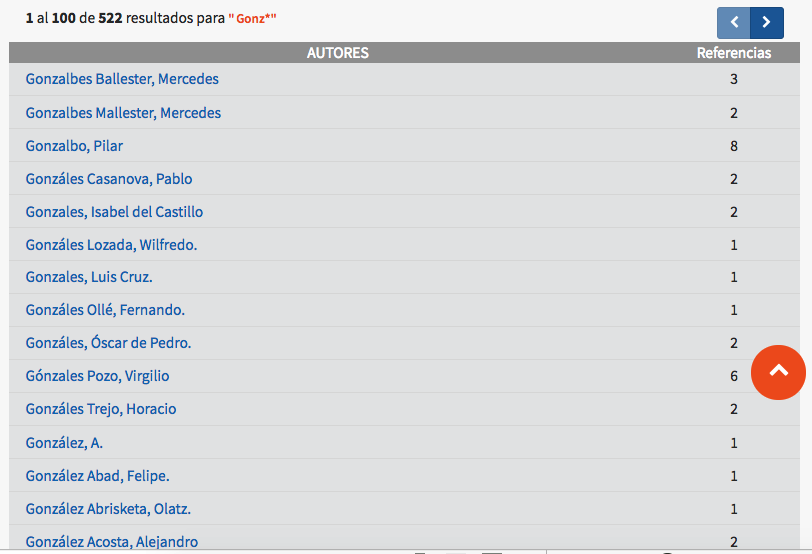812x554 pixels.
Task: View González Abrisketa, Olatz references
Action: (108, 509)
